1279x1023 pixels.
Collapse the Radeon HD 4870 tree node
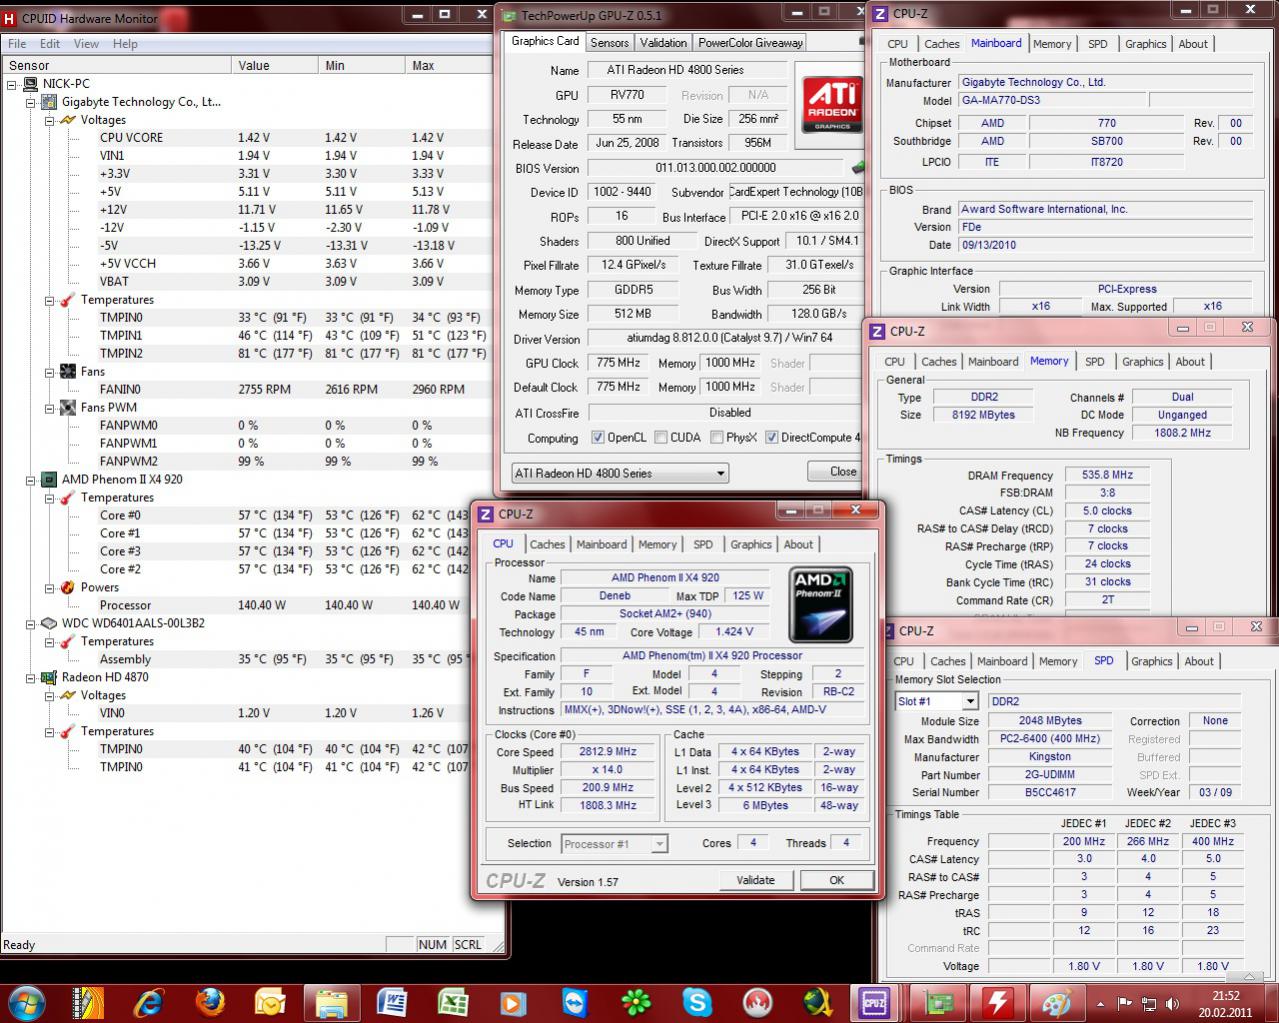[x=30, y=677]
